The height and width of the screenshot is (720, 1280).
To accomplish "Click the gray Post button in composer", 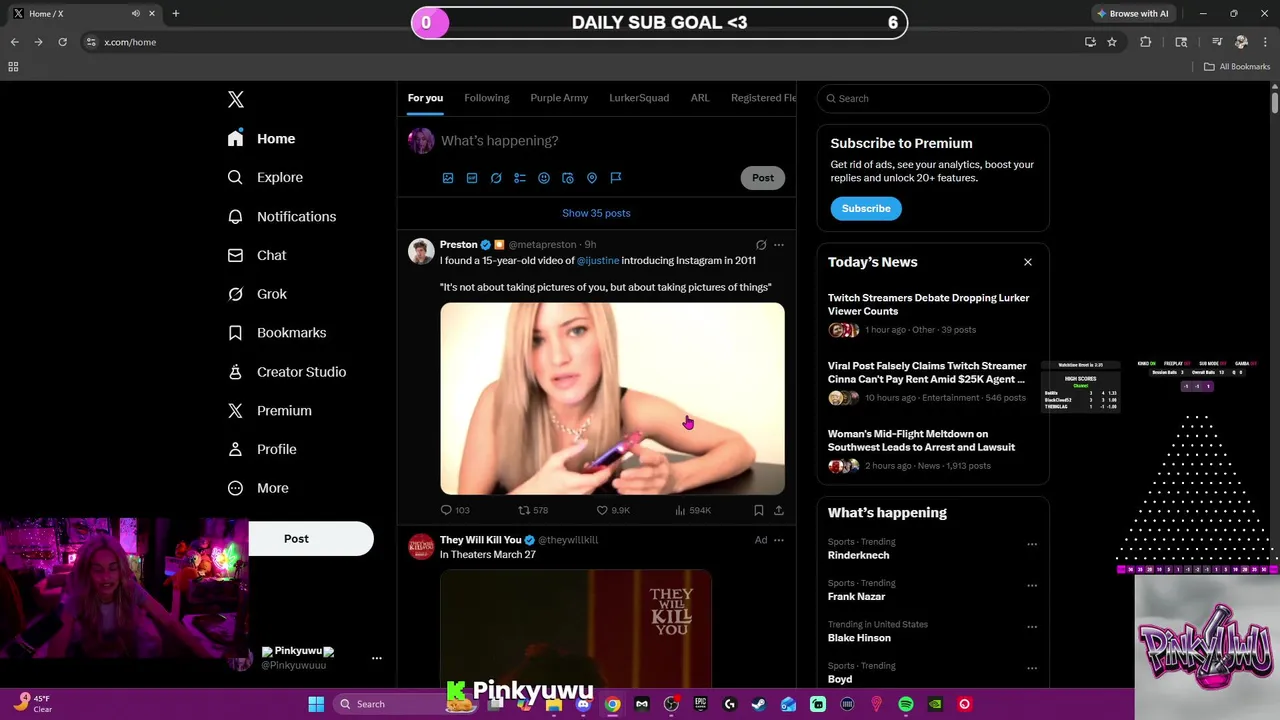I will coord(763,178).
